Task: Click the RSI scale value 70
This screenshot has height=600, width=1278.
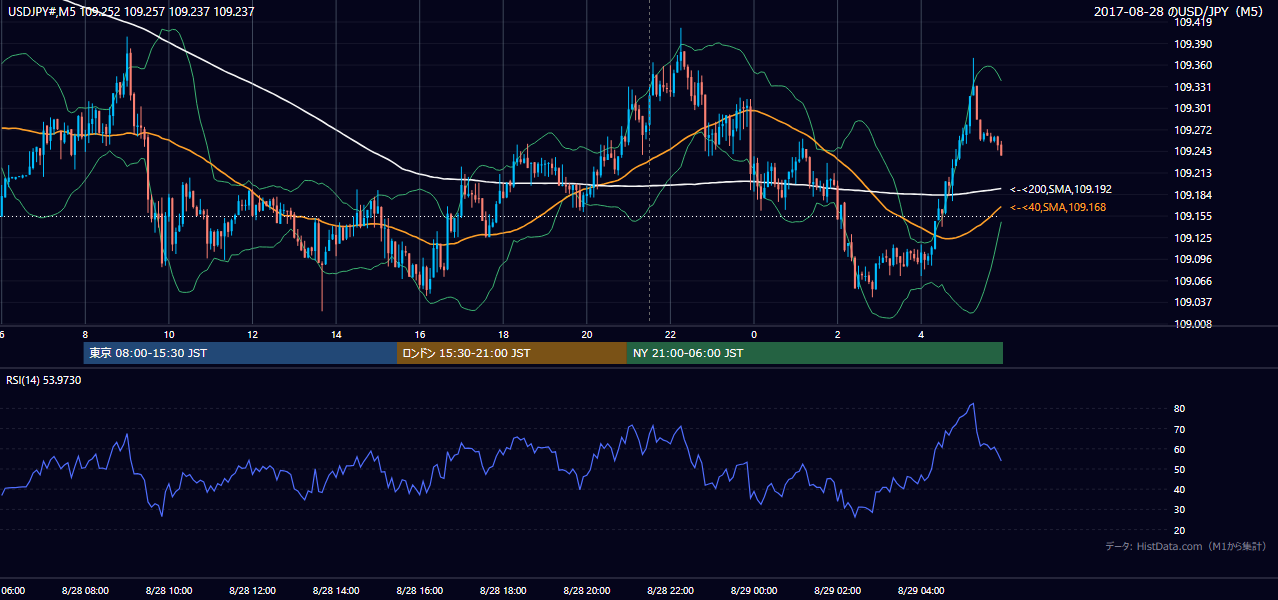Action: pyautogui.click(x=1180, y=429)
